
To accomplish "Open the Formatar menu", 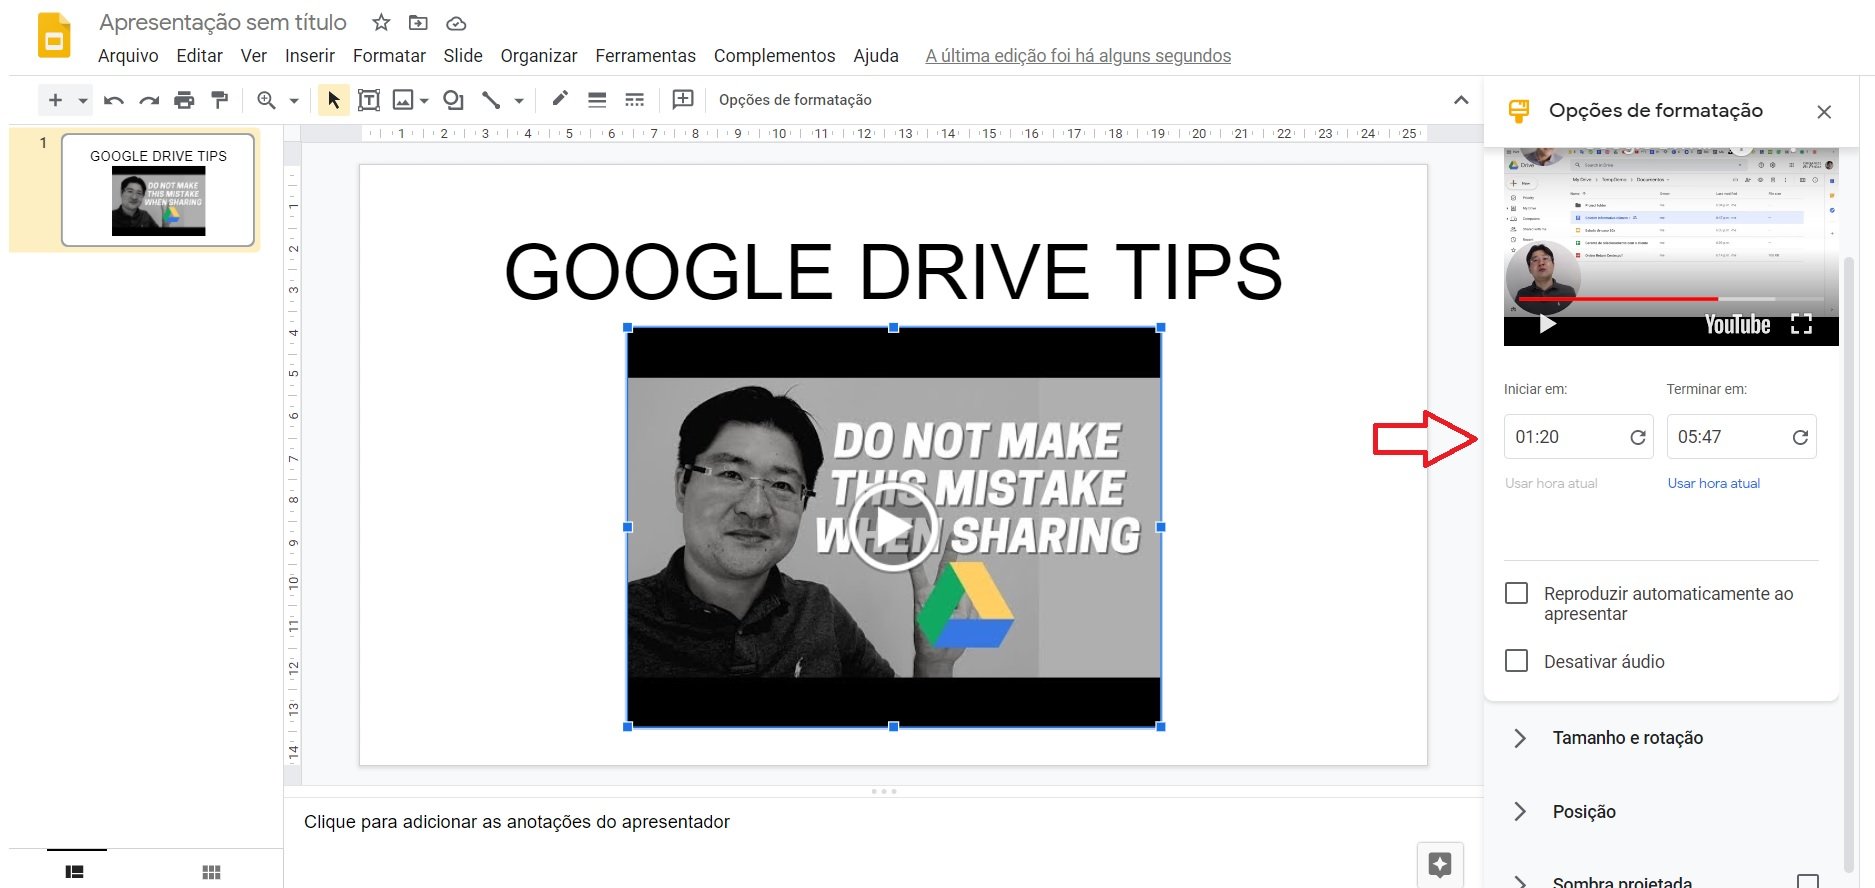I will tap(389, 56).
